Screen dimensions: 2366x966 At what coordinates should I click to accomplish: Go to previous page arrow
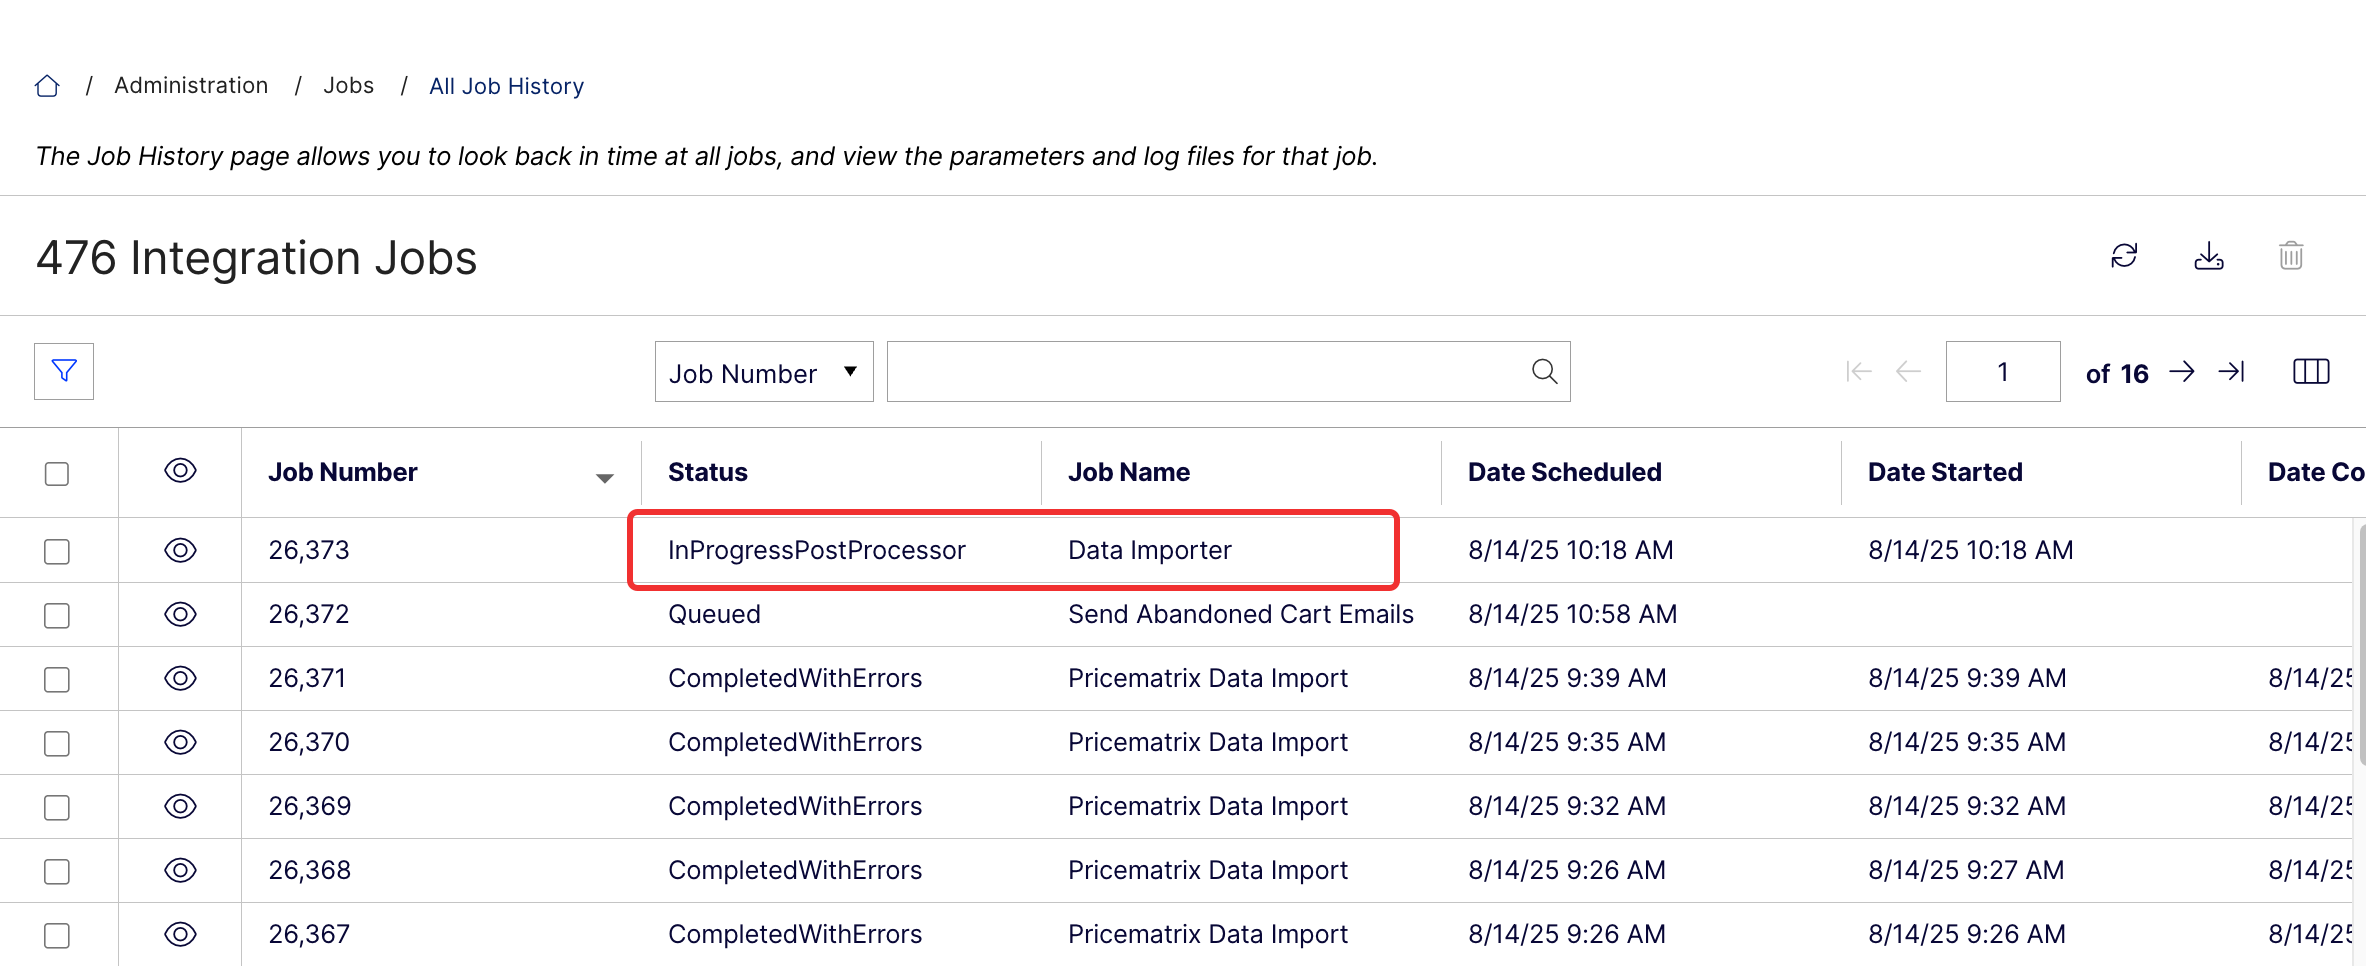(x=1908, y=372)
